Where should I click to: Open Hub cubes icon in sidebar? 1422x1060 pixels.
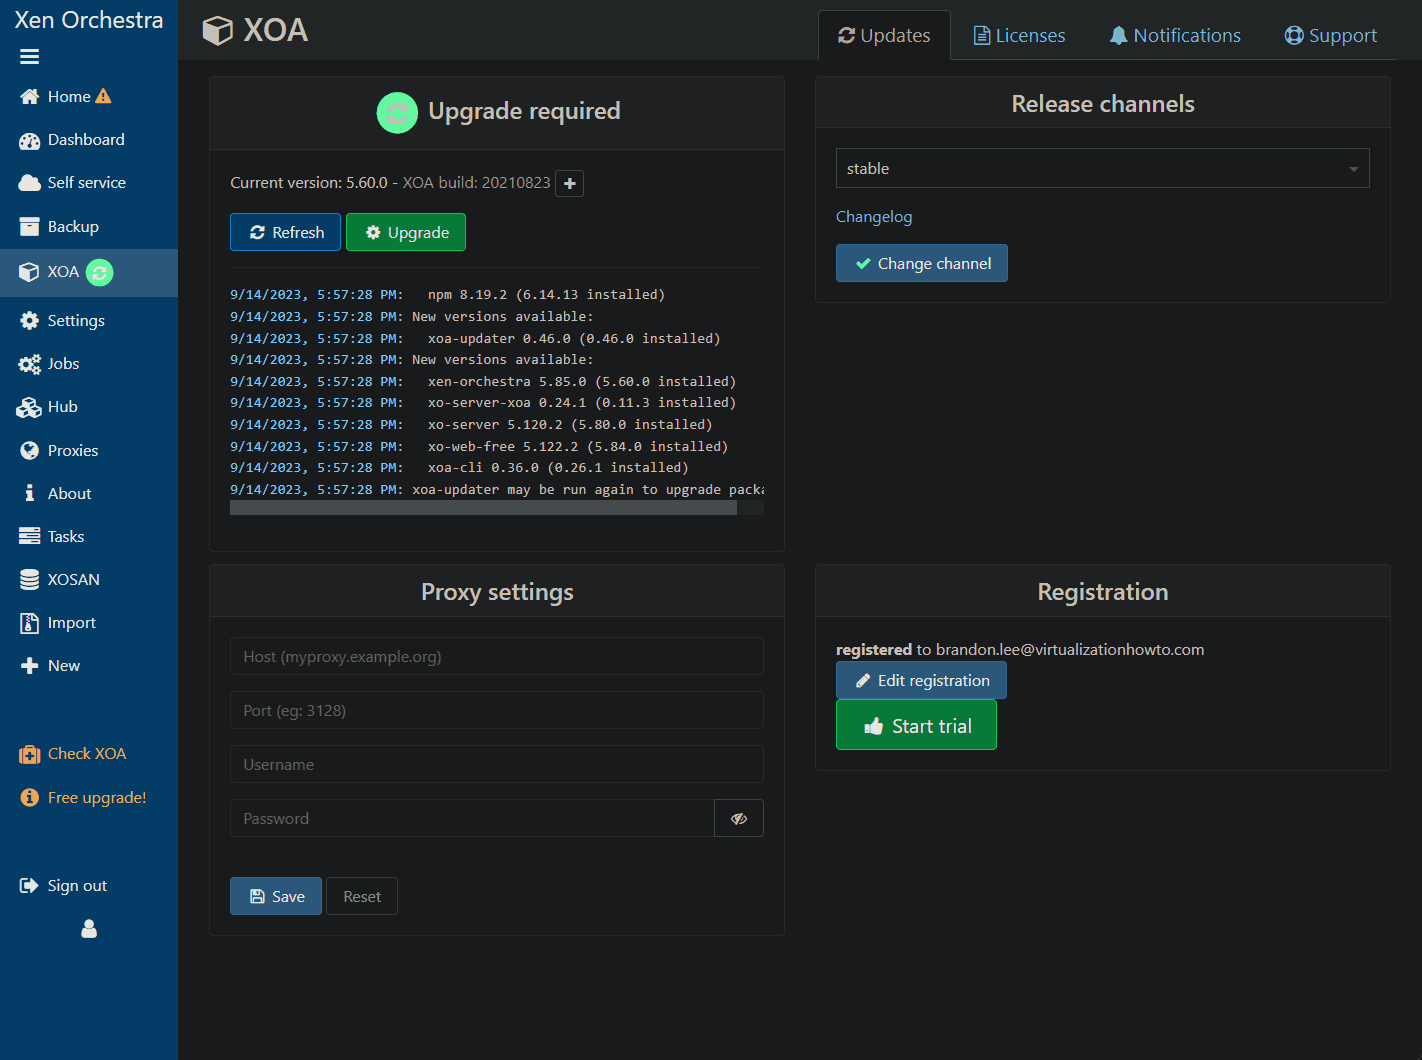point(29,407)
